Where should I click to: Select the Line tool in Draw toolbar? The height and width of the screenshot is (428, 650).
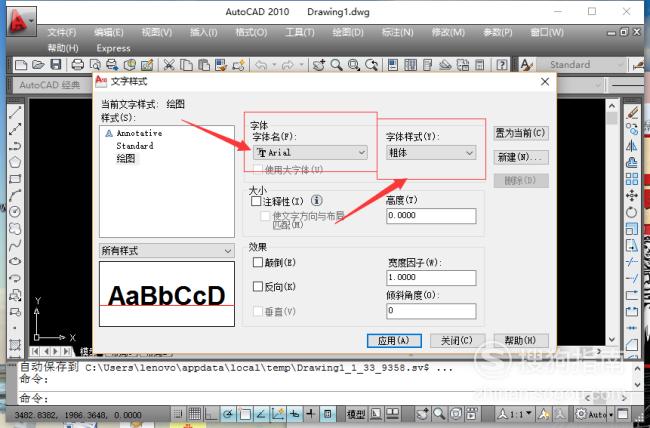(x=15, y=112)
